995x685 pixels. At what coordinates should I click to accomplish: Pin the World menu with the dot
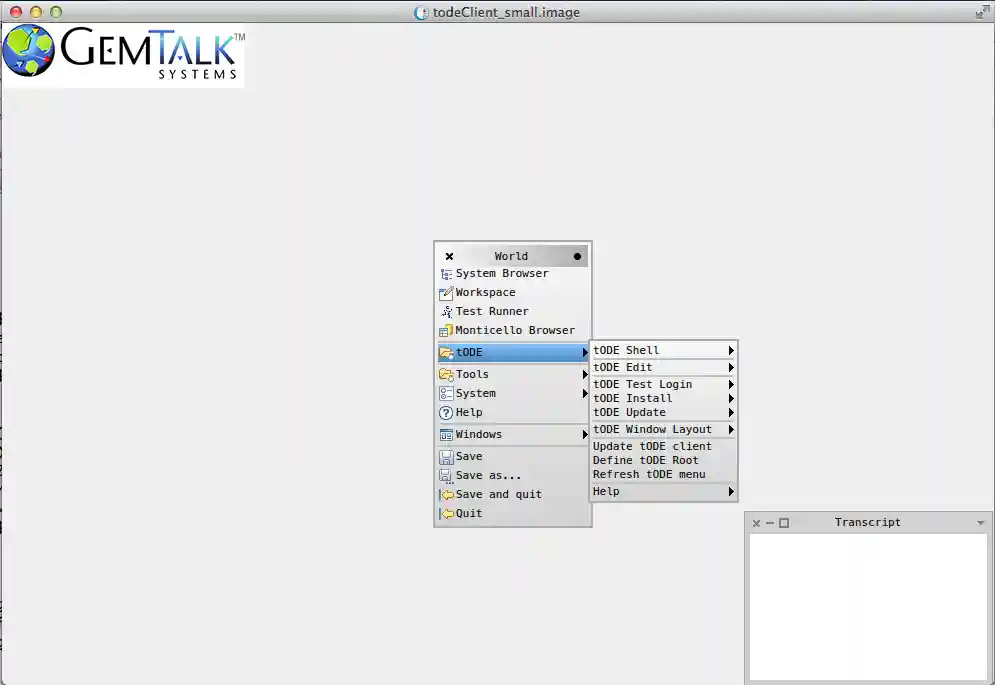[577, 257]
